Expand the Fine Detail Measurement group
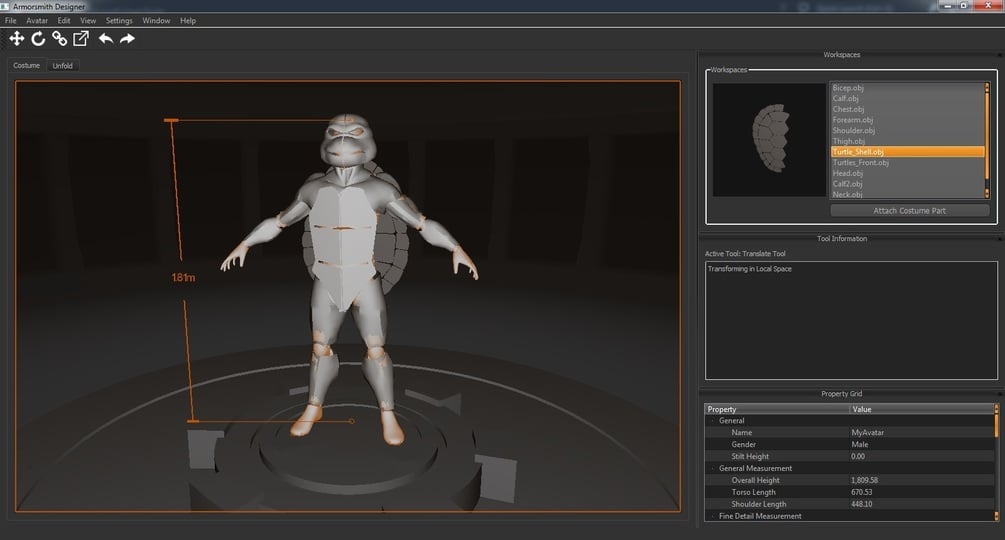Screen dimensions: 1005x540 click(x=712, y=516)
